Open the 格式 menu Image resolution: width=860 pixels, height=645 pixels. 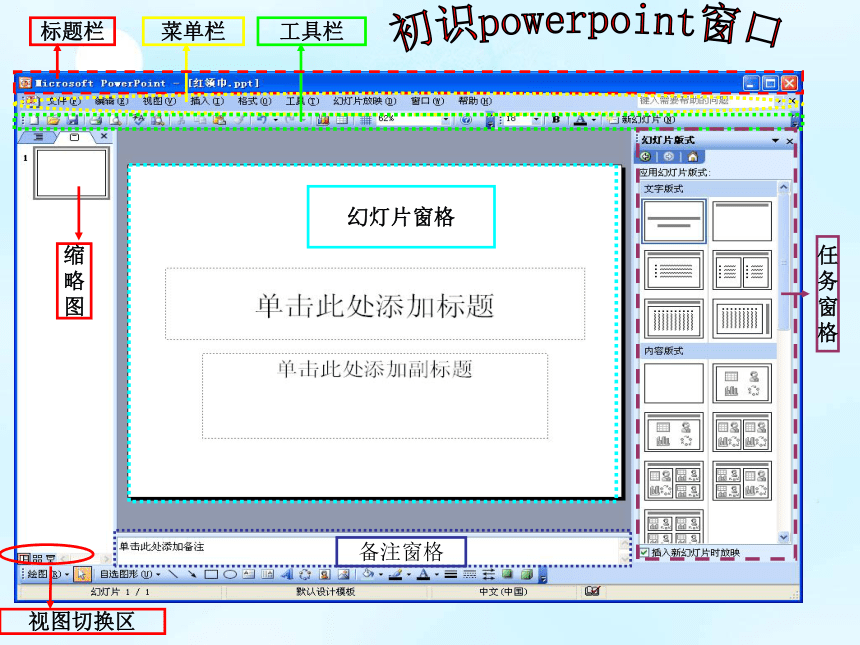[x=254, y=101]
